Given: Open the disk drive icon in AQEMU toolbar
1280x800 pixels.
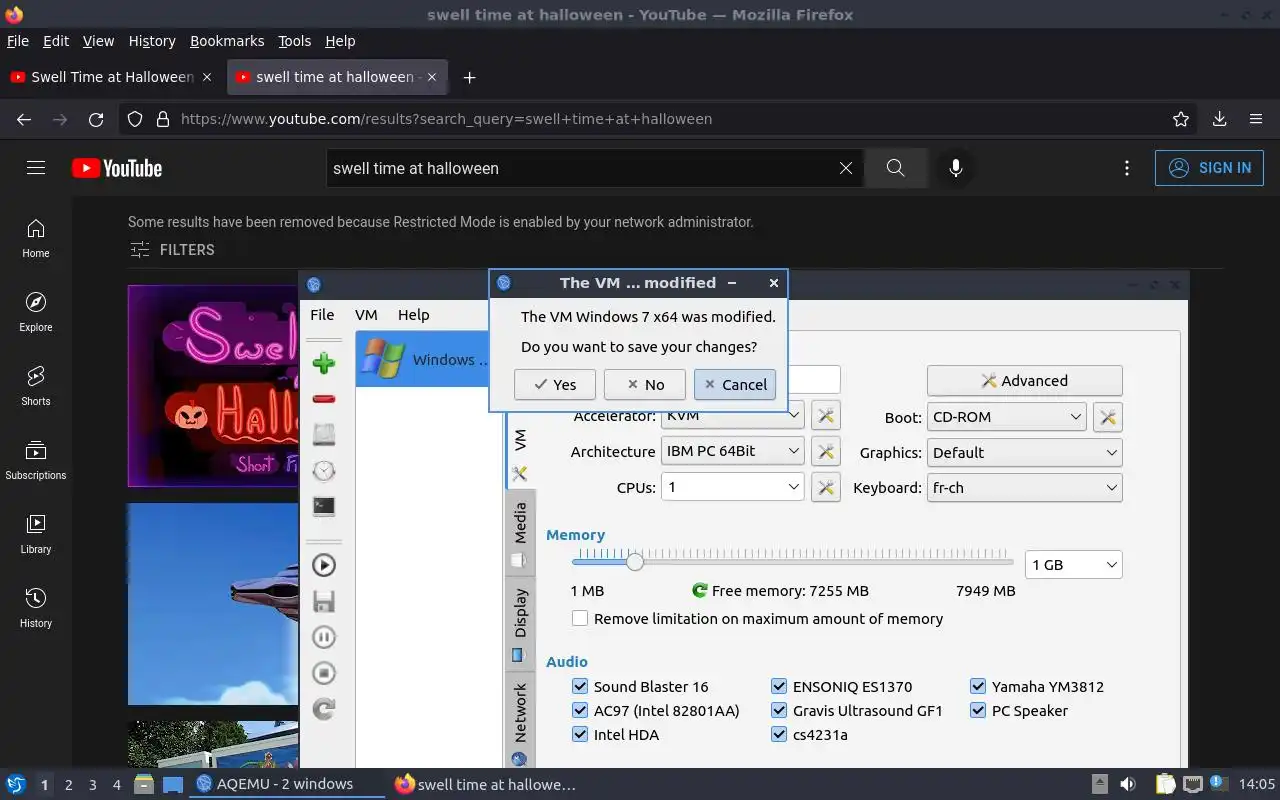Looking at the screenshot, I should coord(323,434).
